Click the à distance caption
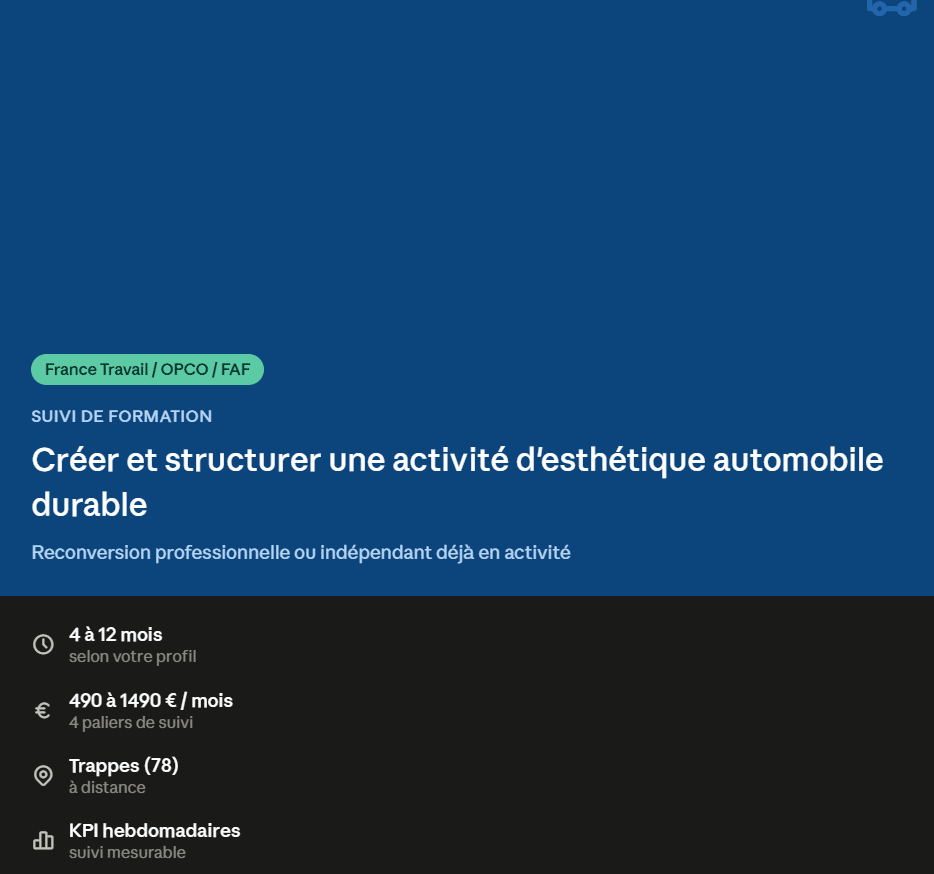934x874 pixels. (x=107, y=788)
